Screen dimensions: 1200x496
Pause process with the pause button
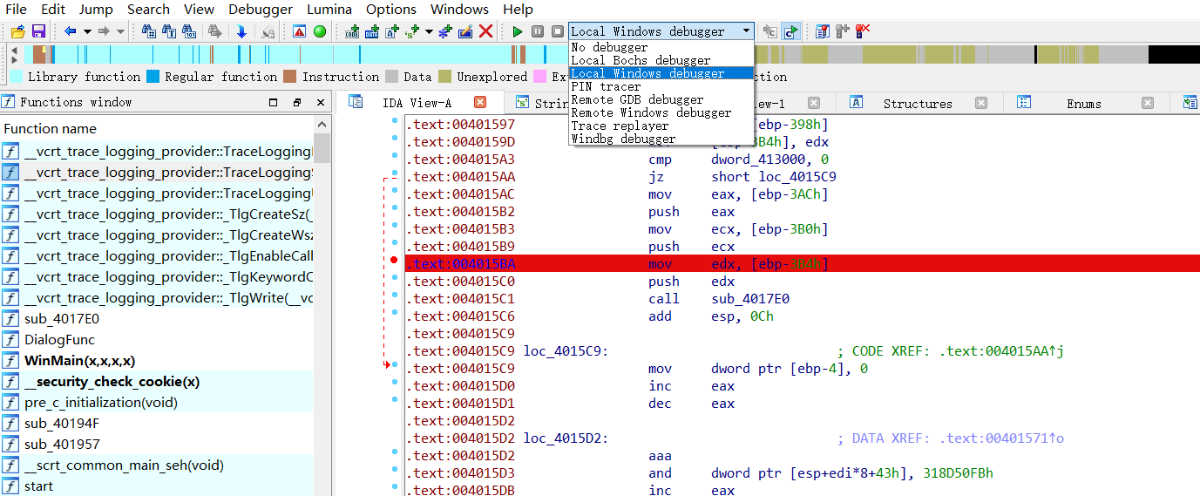click(537, 31)
